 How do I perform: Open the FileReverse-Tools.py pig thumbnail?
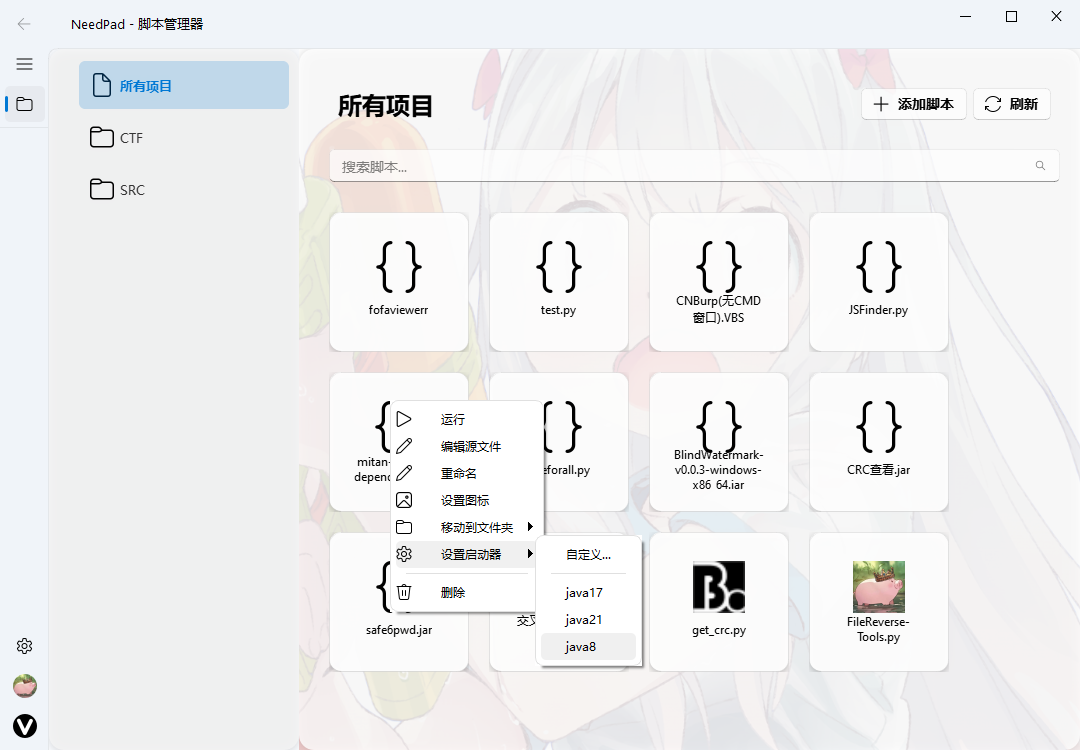[x=878, y=587]
